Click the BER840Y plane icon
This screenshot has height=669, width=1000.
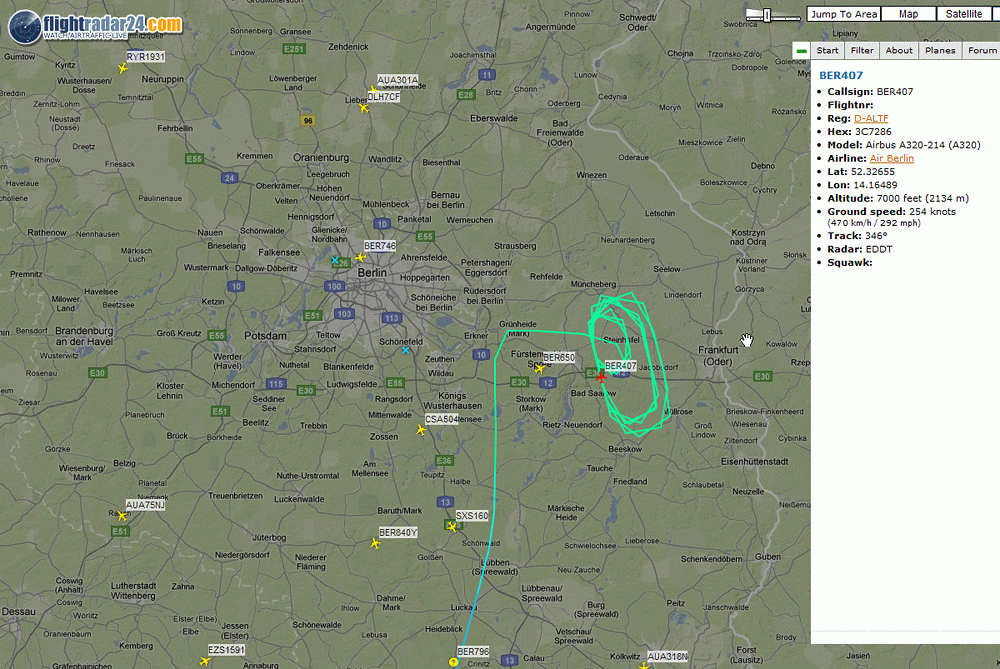pyautogui.click(x=375, y=543)
